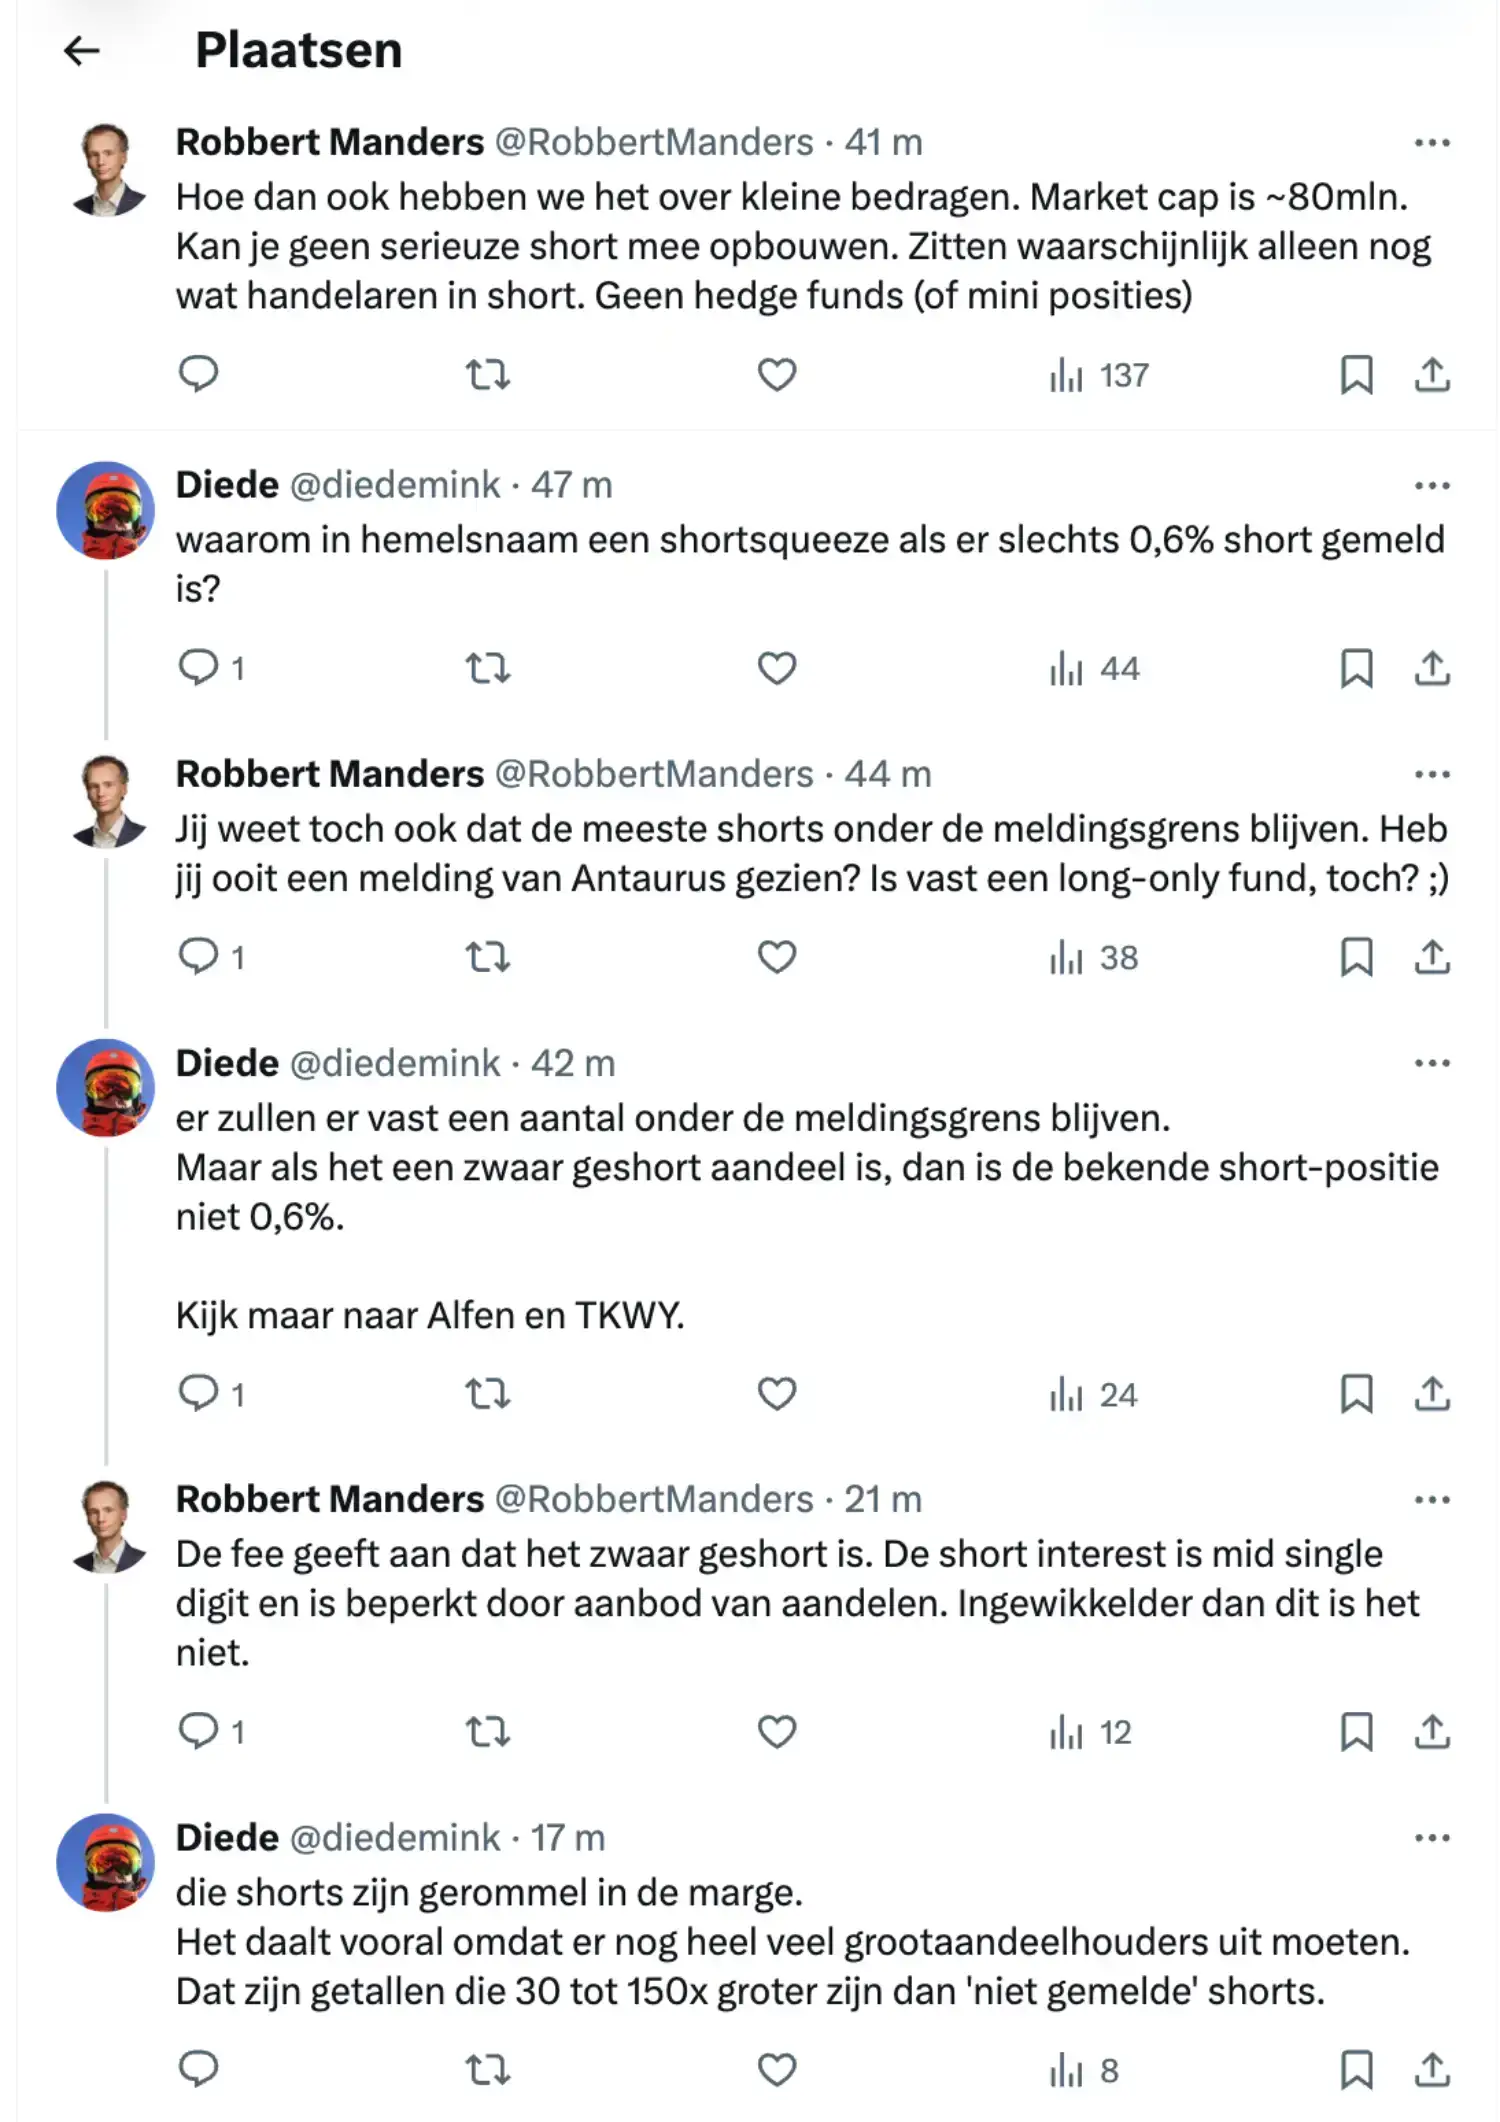View analytics with 24 views on Diede's post

pyautogui.click(x=1093, y=1395)
